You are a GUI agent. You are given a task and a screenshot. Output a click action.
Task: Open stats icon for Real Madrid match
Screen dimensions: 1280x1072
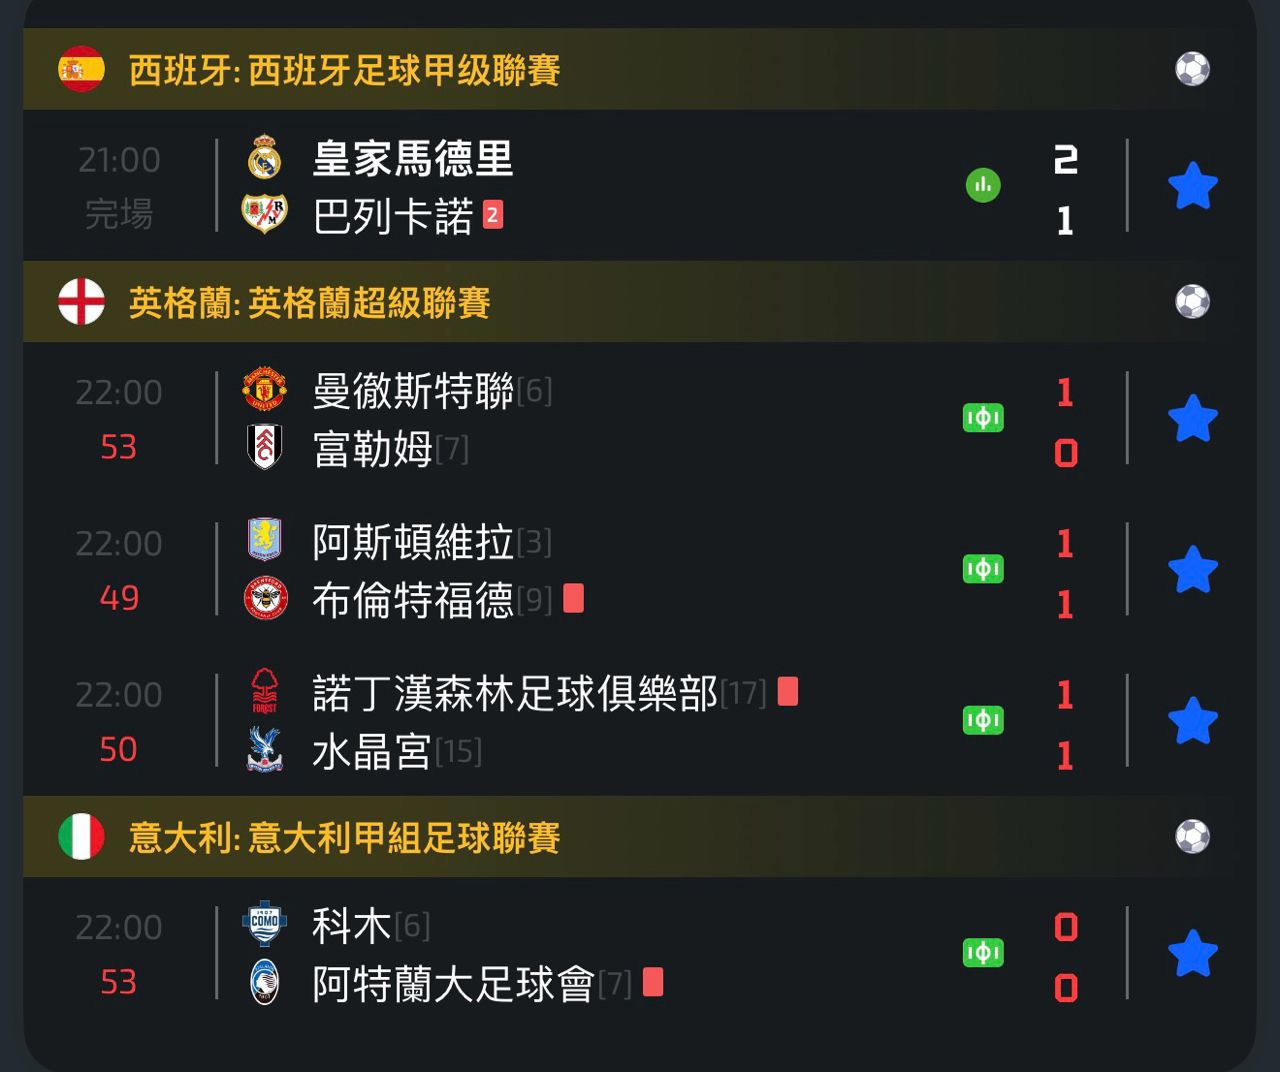pos(983,185)
